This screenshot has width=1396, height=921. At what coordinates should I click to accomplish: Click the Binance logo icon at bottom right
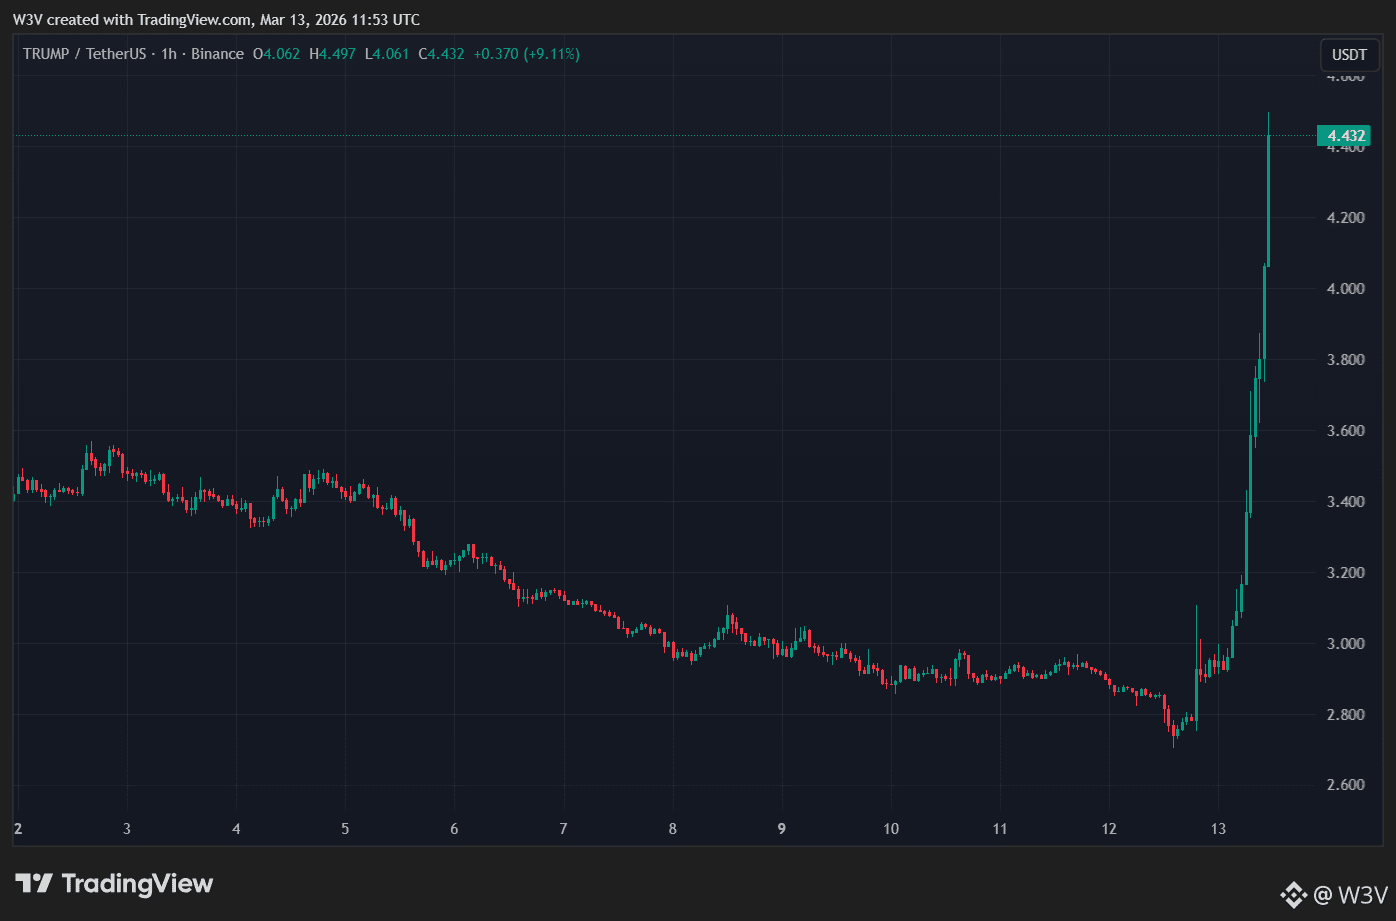click(1294, 894)
